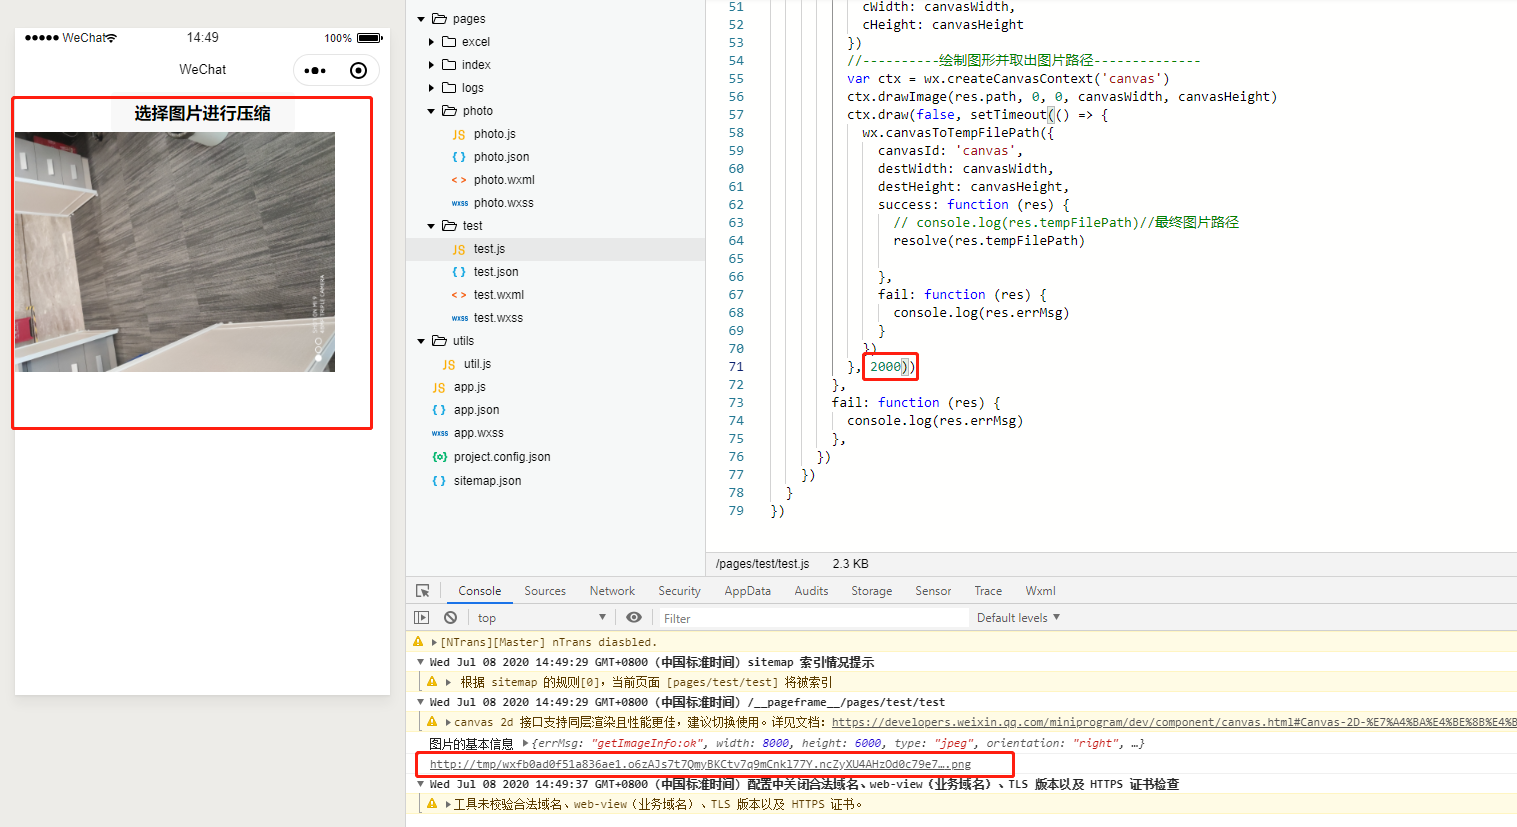Switch to the AppData tab
1517x827 pixels.
coord(748,591)
